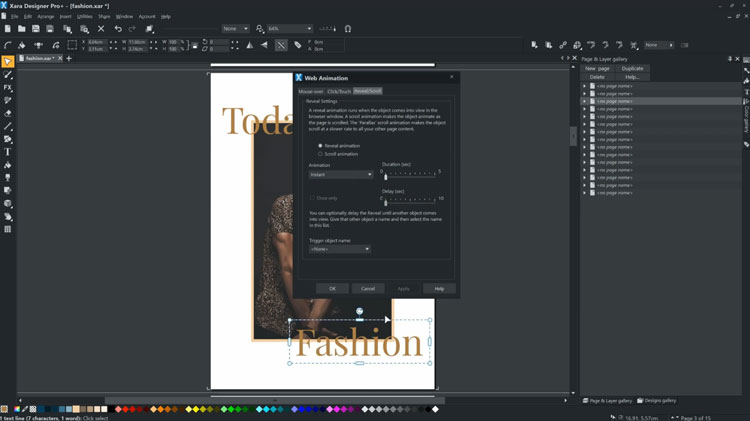Click the Fashion text on canvas

(359, 343)
